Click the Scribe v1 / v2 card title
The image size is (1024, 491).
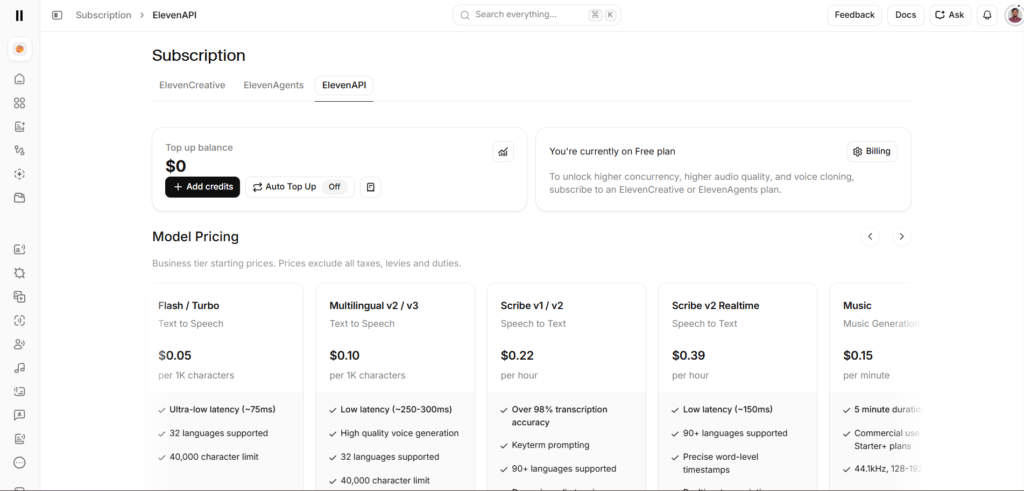(532, 306)
